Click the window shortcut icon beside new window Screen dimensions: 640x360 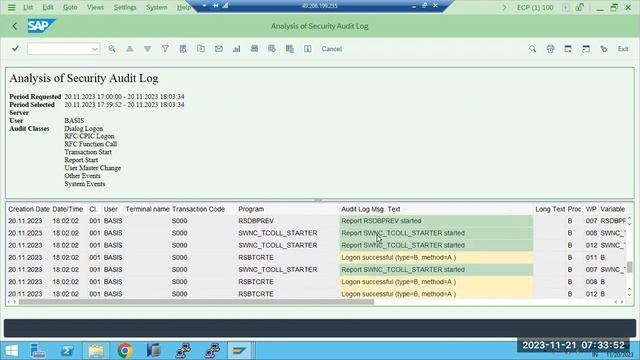[586, 49]
